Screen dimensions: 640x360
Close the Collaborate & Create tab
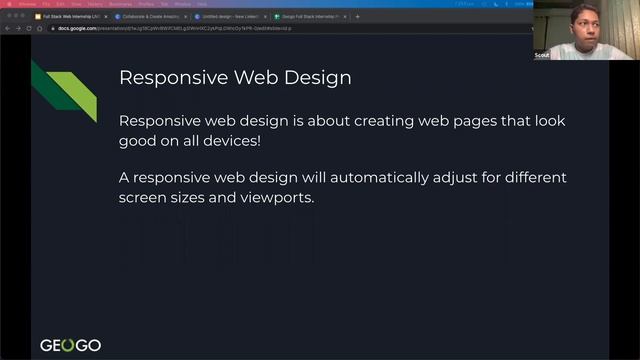click(185, 17)
